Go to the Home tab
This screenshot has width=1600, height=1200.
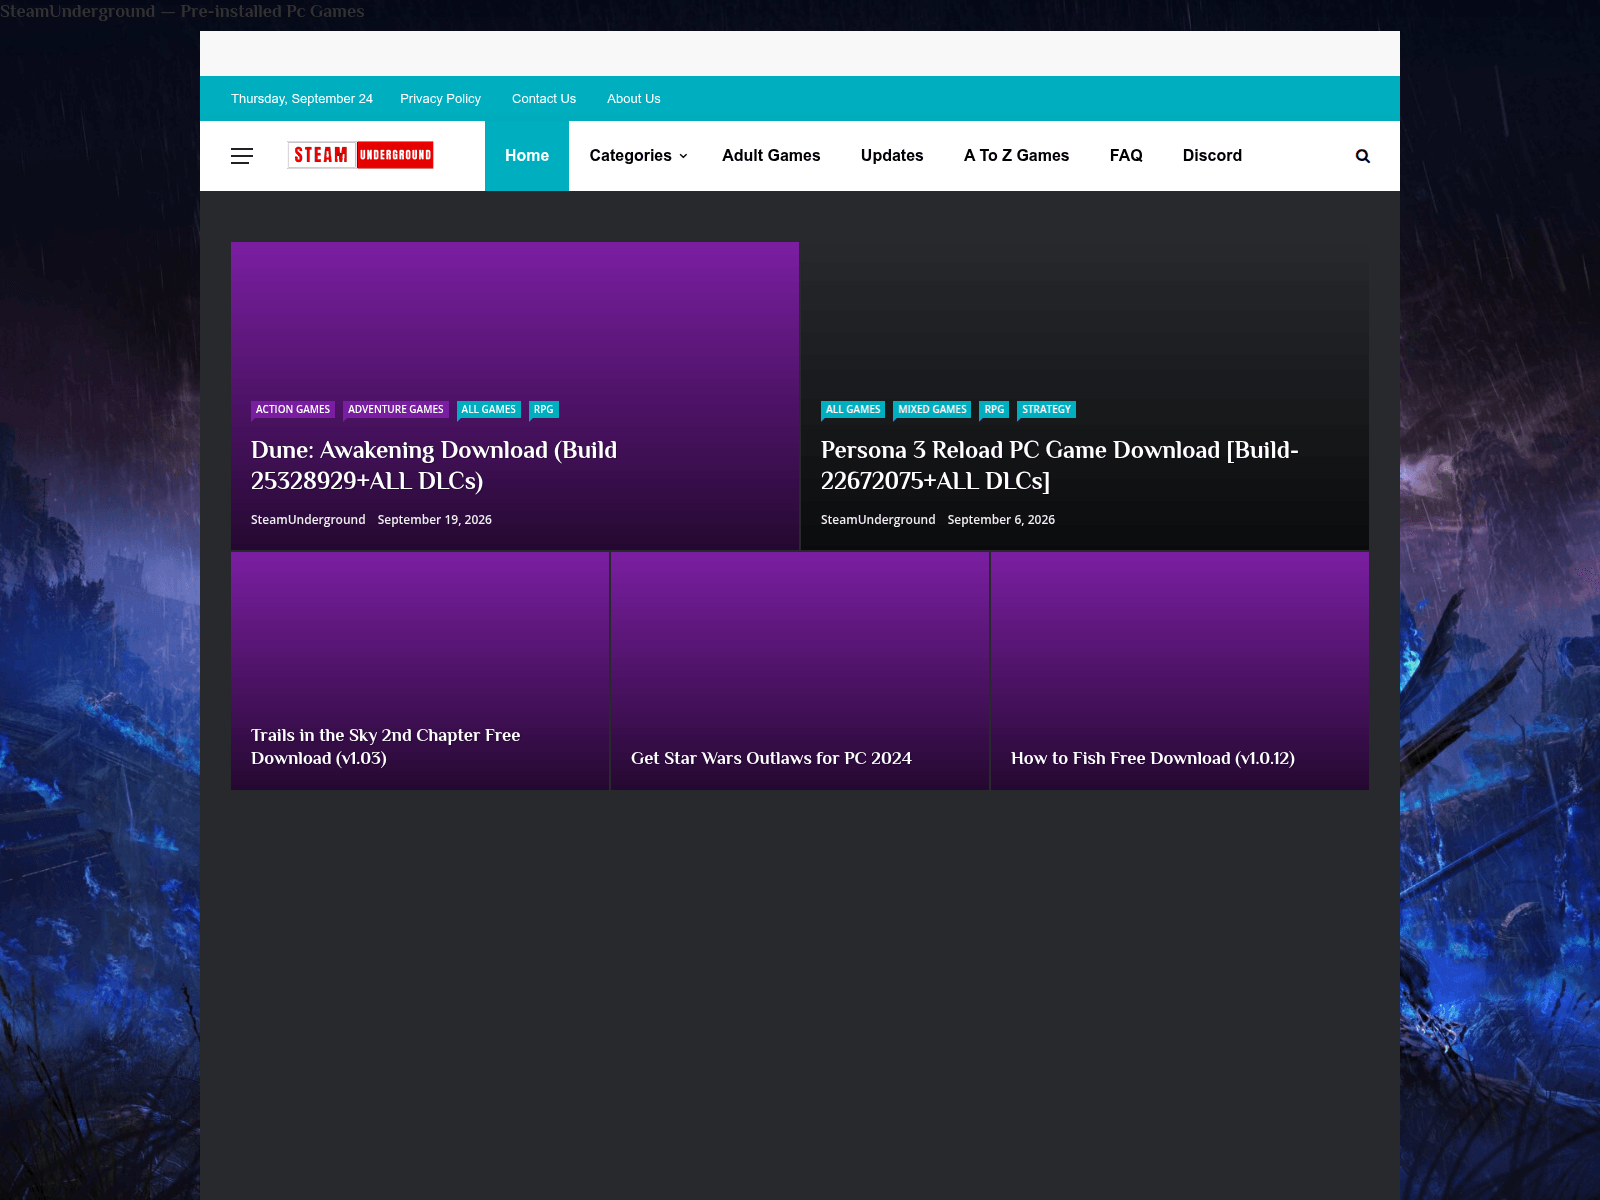click(527, 156)
